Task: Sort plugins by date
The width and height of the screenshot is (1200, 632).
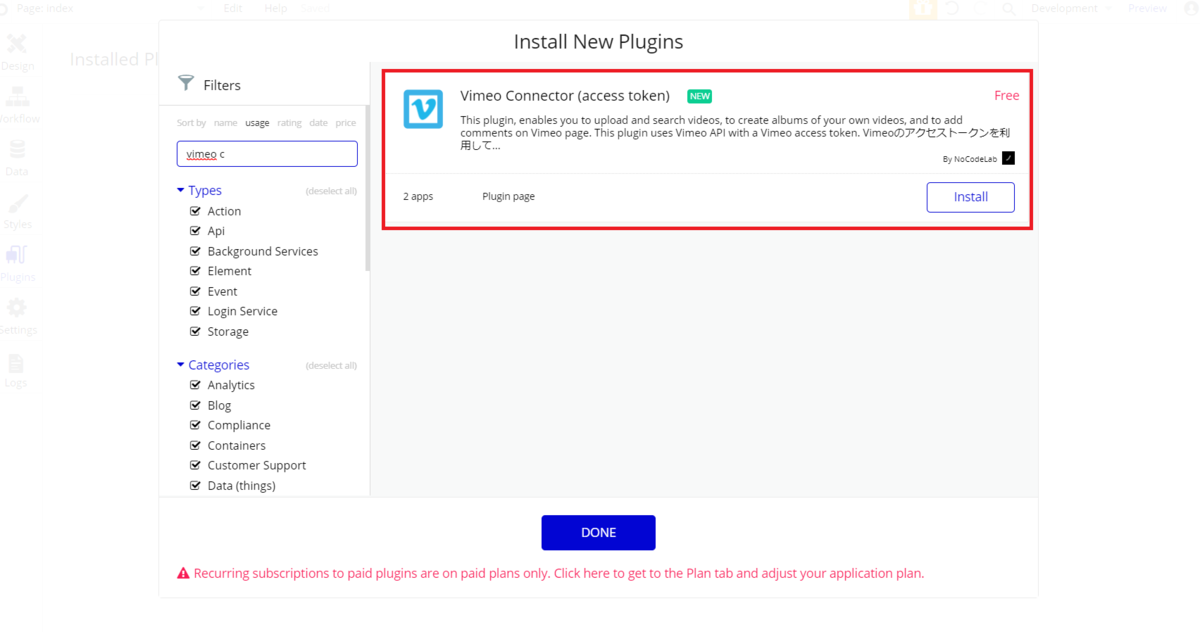Action: coord(318,123)
